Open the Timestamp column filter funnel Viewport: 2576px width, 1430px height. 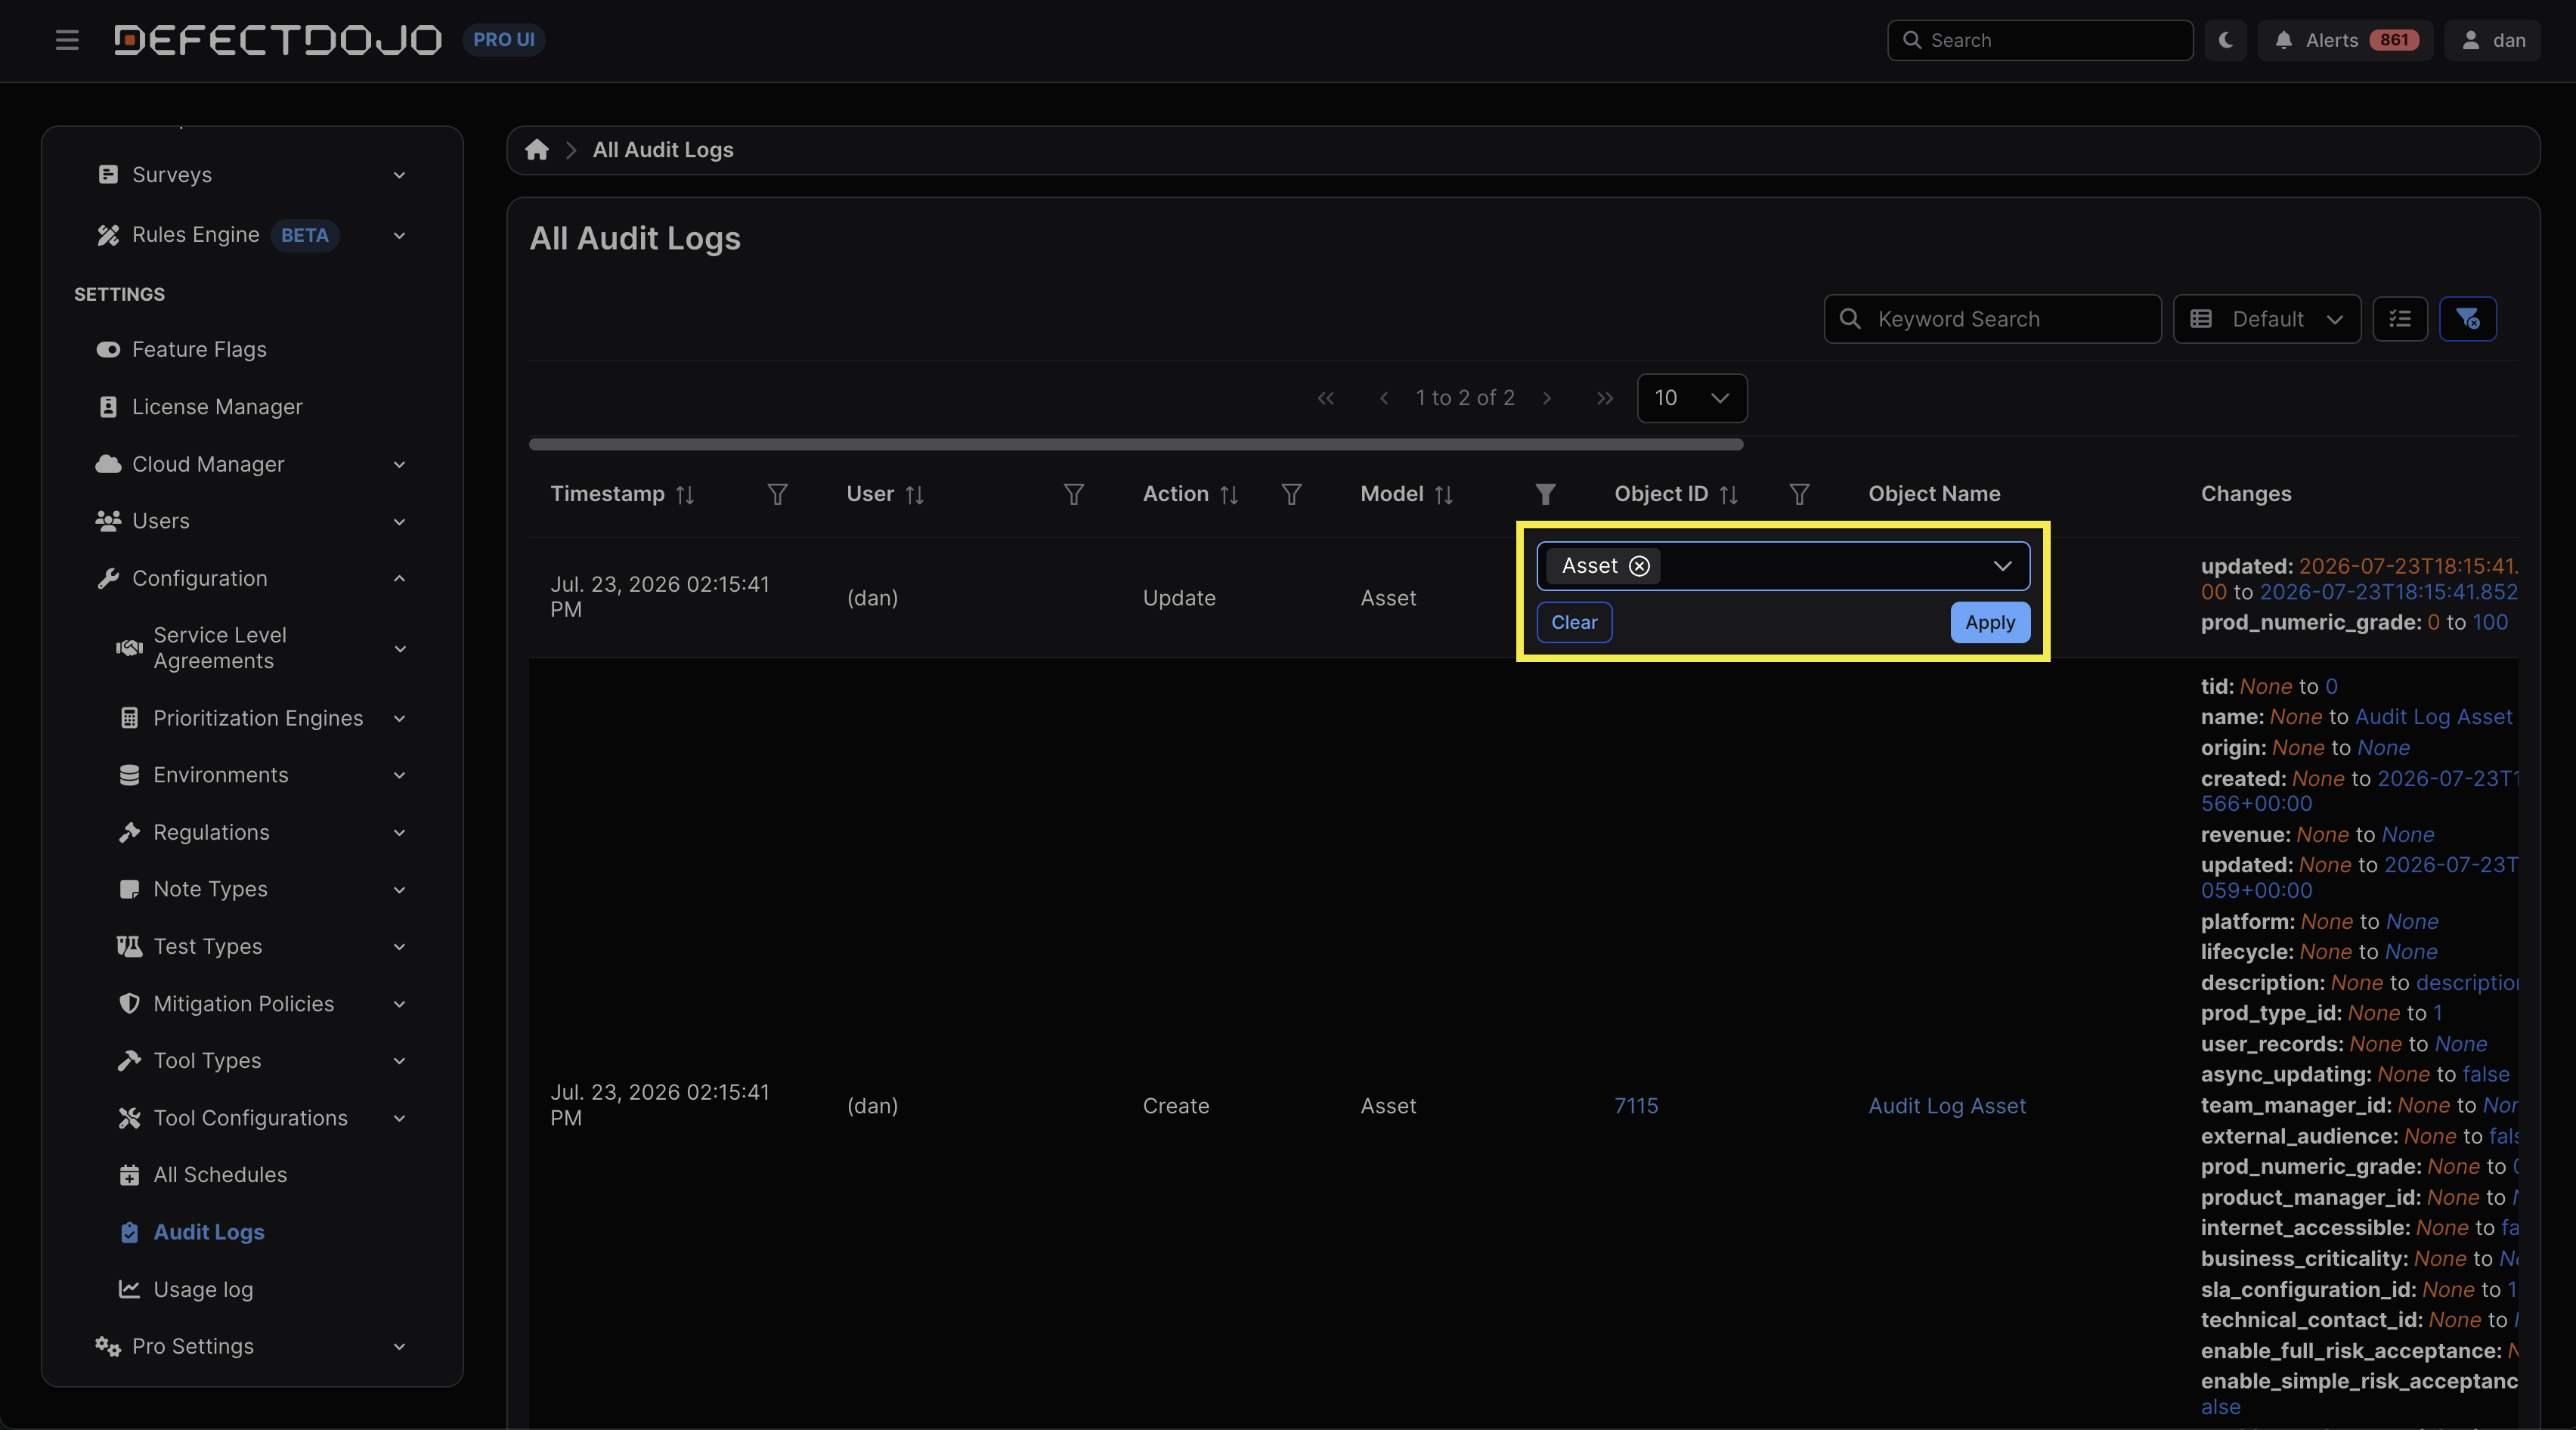click(x=777, y=494)
